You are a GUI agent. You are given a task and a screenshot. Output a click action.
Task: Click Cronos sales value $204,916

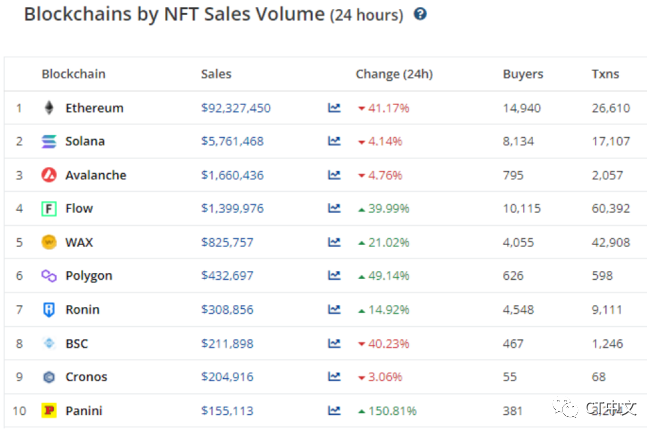pyautogui.click(x=227, y=377)
